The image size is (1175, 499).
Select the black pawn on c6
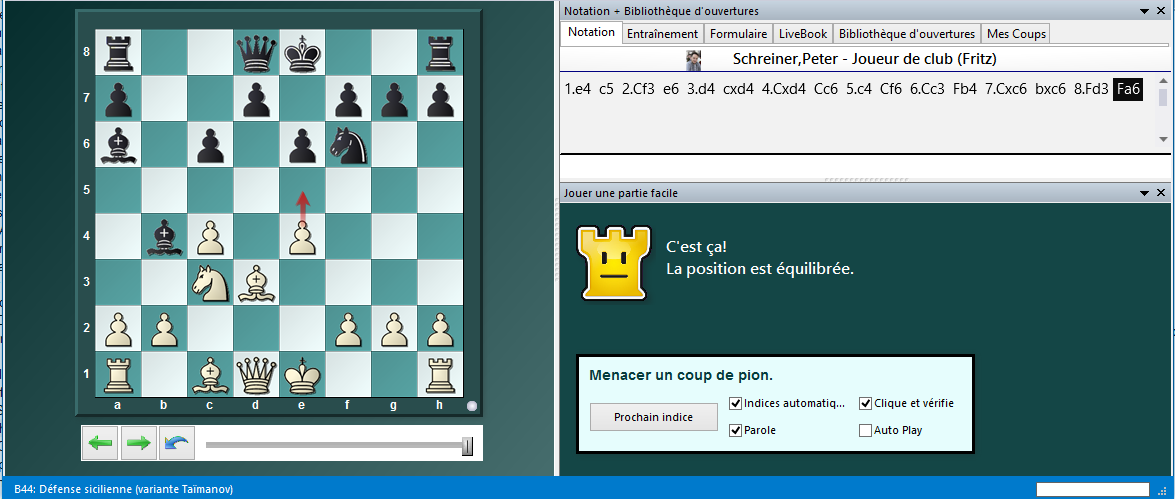tap(210, 145)
